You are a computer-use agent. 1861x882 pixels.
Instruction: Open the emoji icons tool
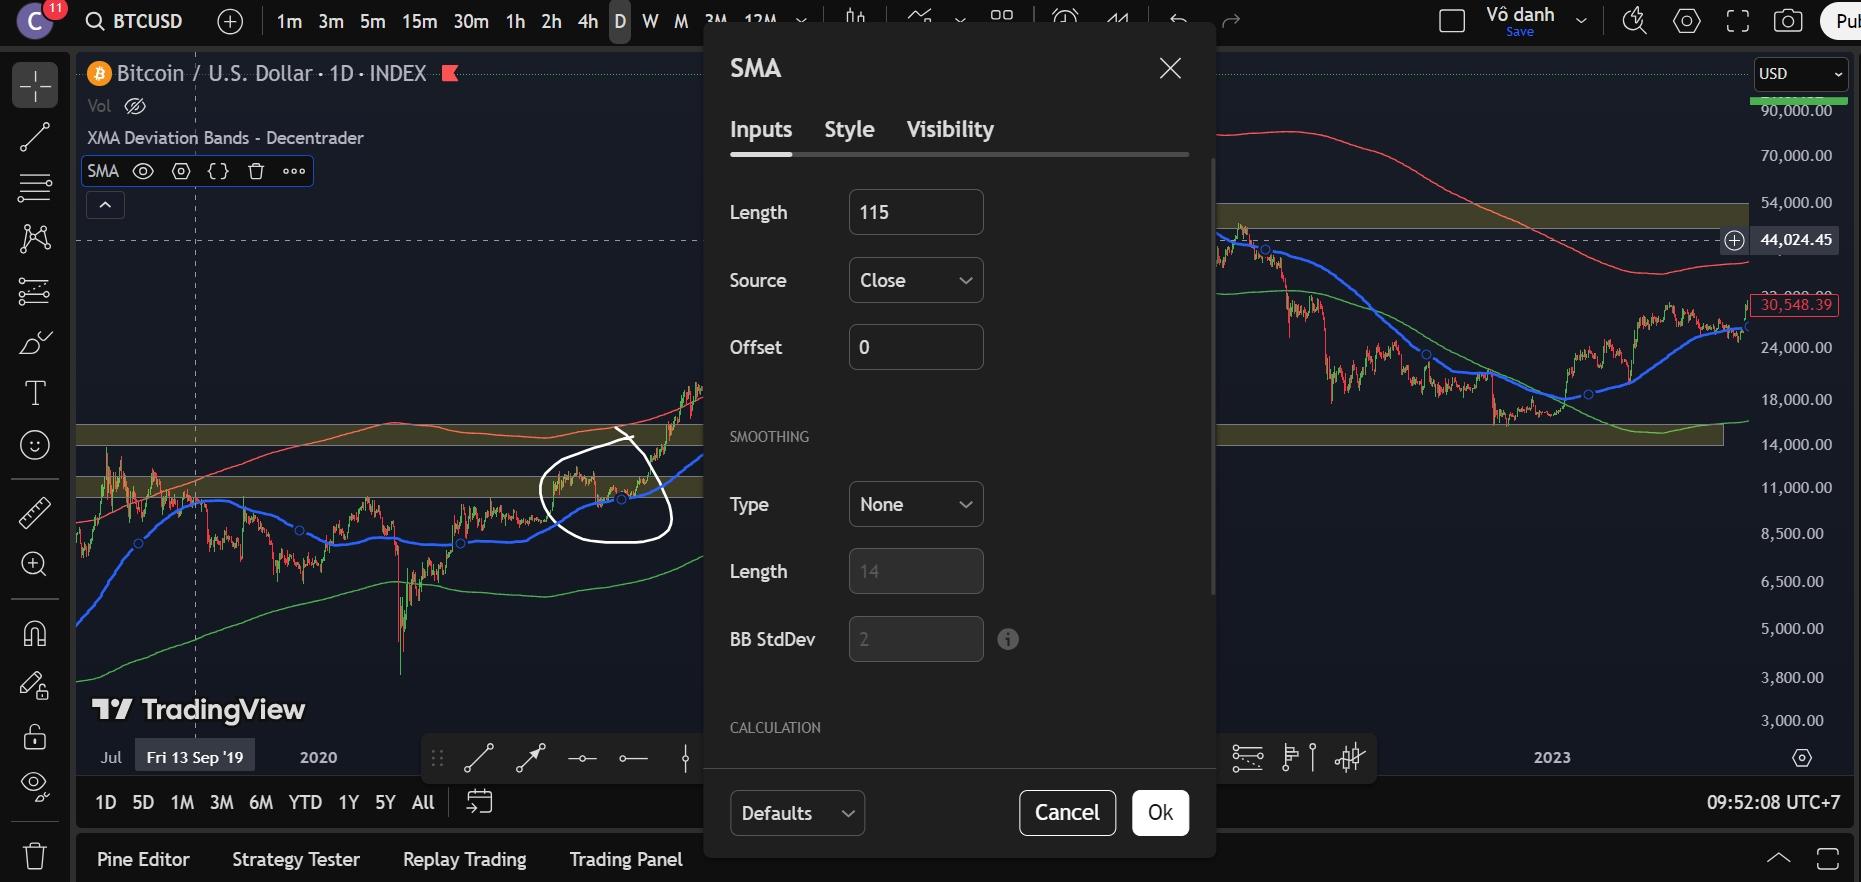click(35, 445)
